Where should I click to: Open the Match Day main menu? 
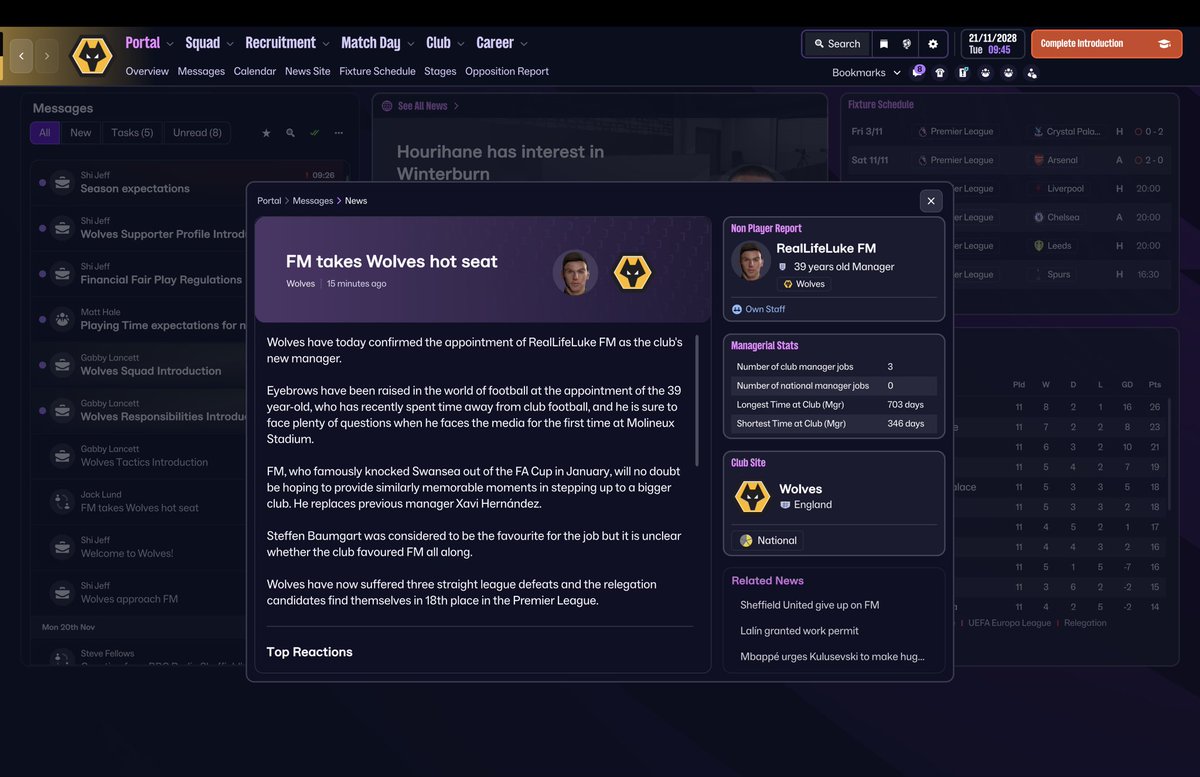[x=371, y=43]
